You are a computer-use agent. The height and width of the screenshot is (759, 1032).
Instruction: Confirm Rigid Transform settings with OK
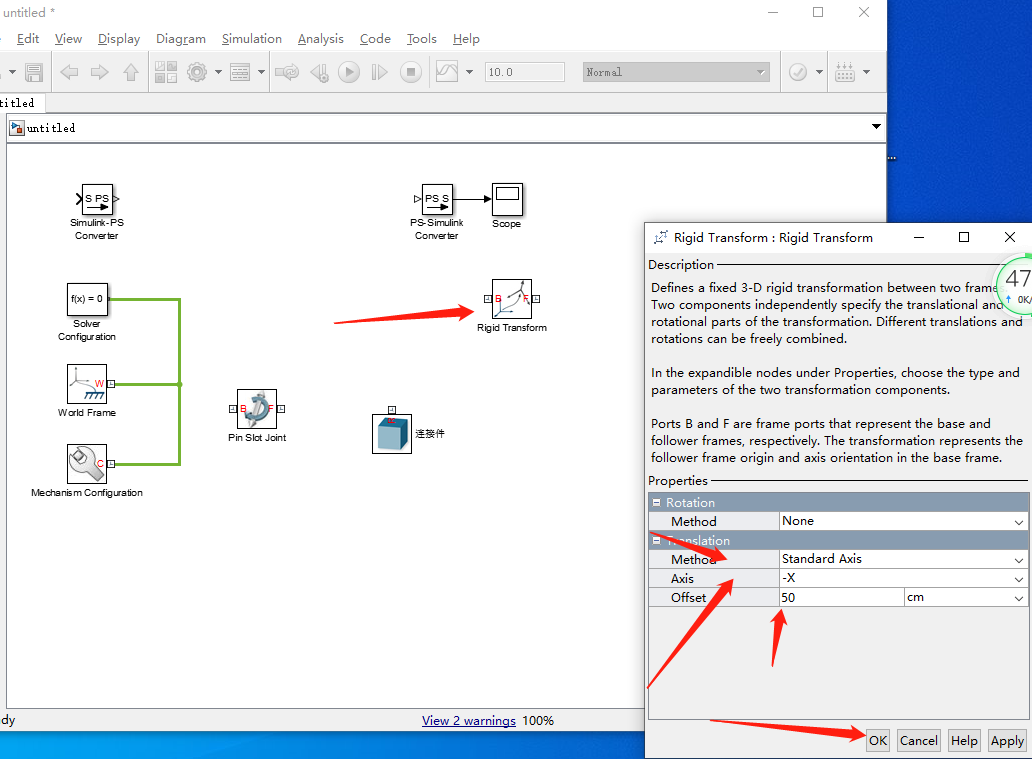[x=877, y=740]
